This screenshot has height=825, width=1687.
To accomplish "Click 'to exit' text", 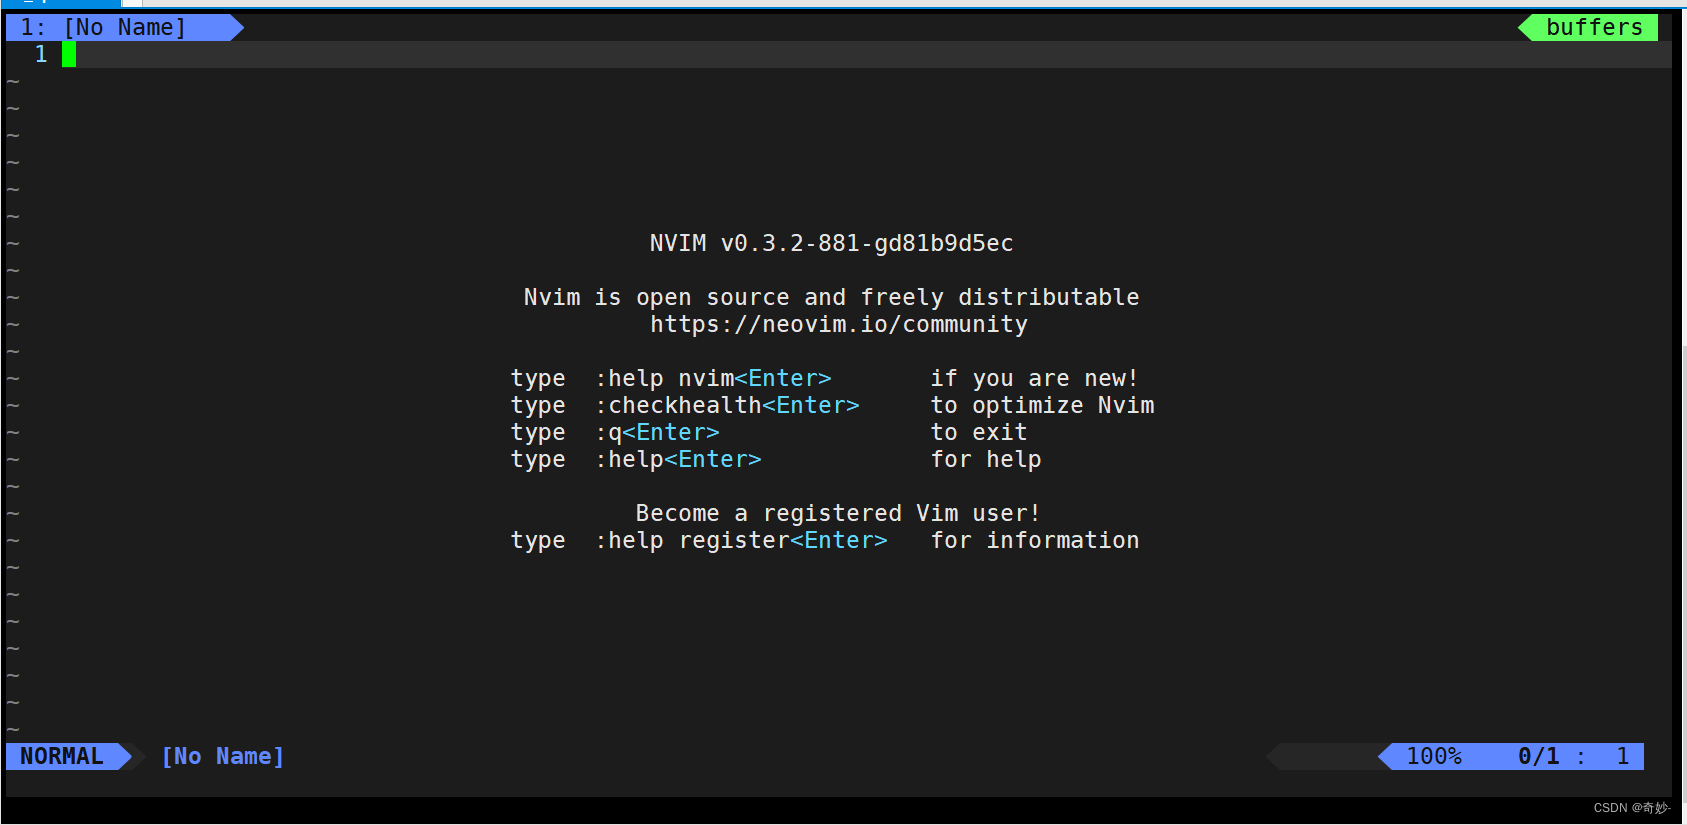I will tap(979, 432).
